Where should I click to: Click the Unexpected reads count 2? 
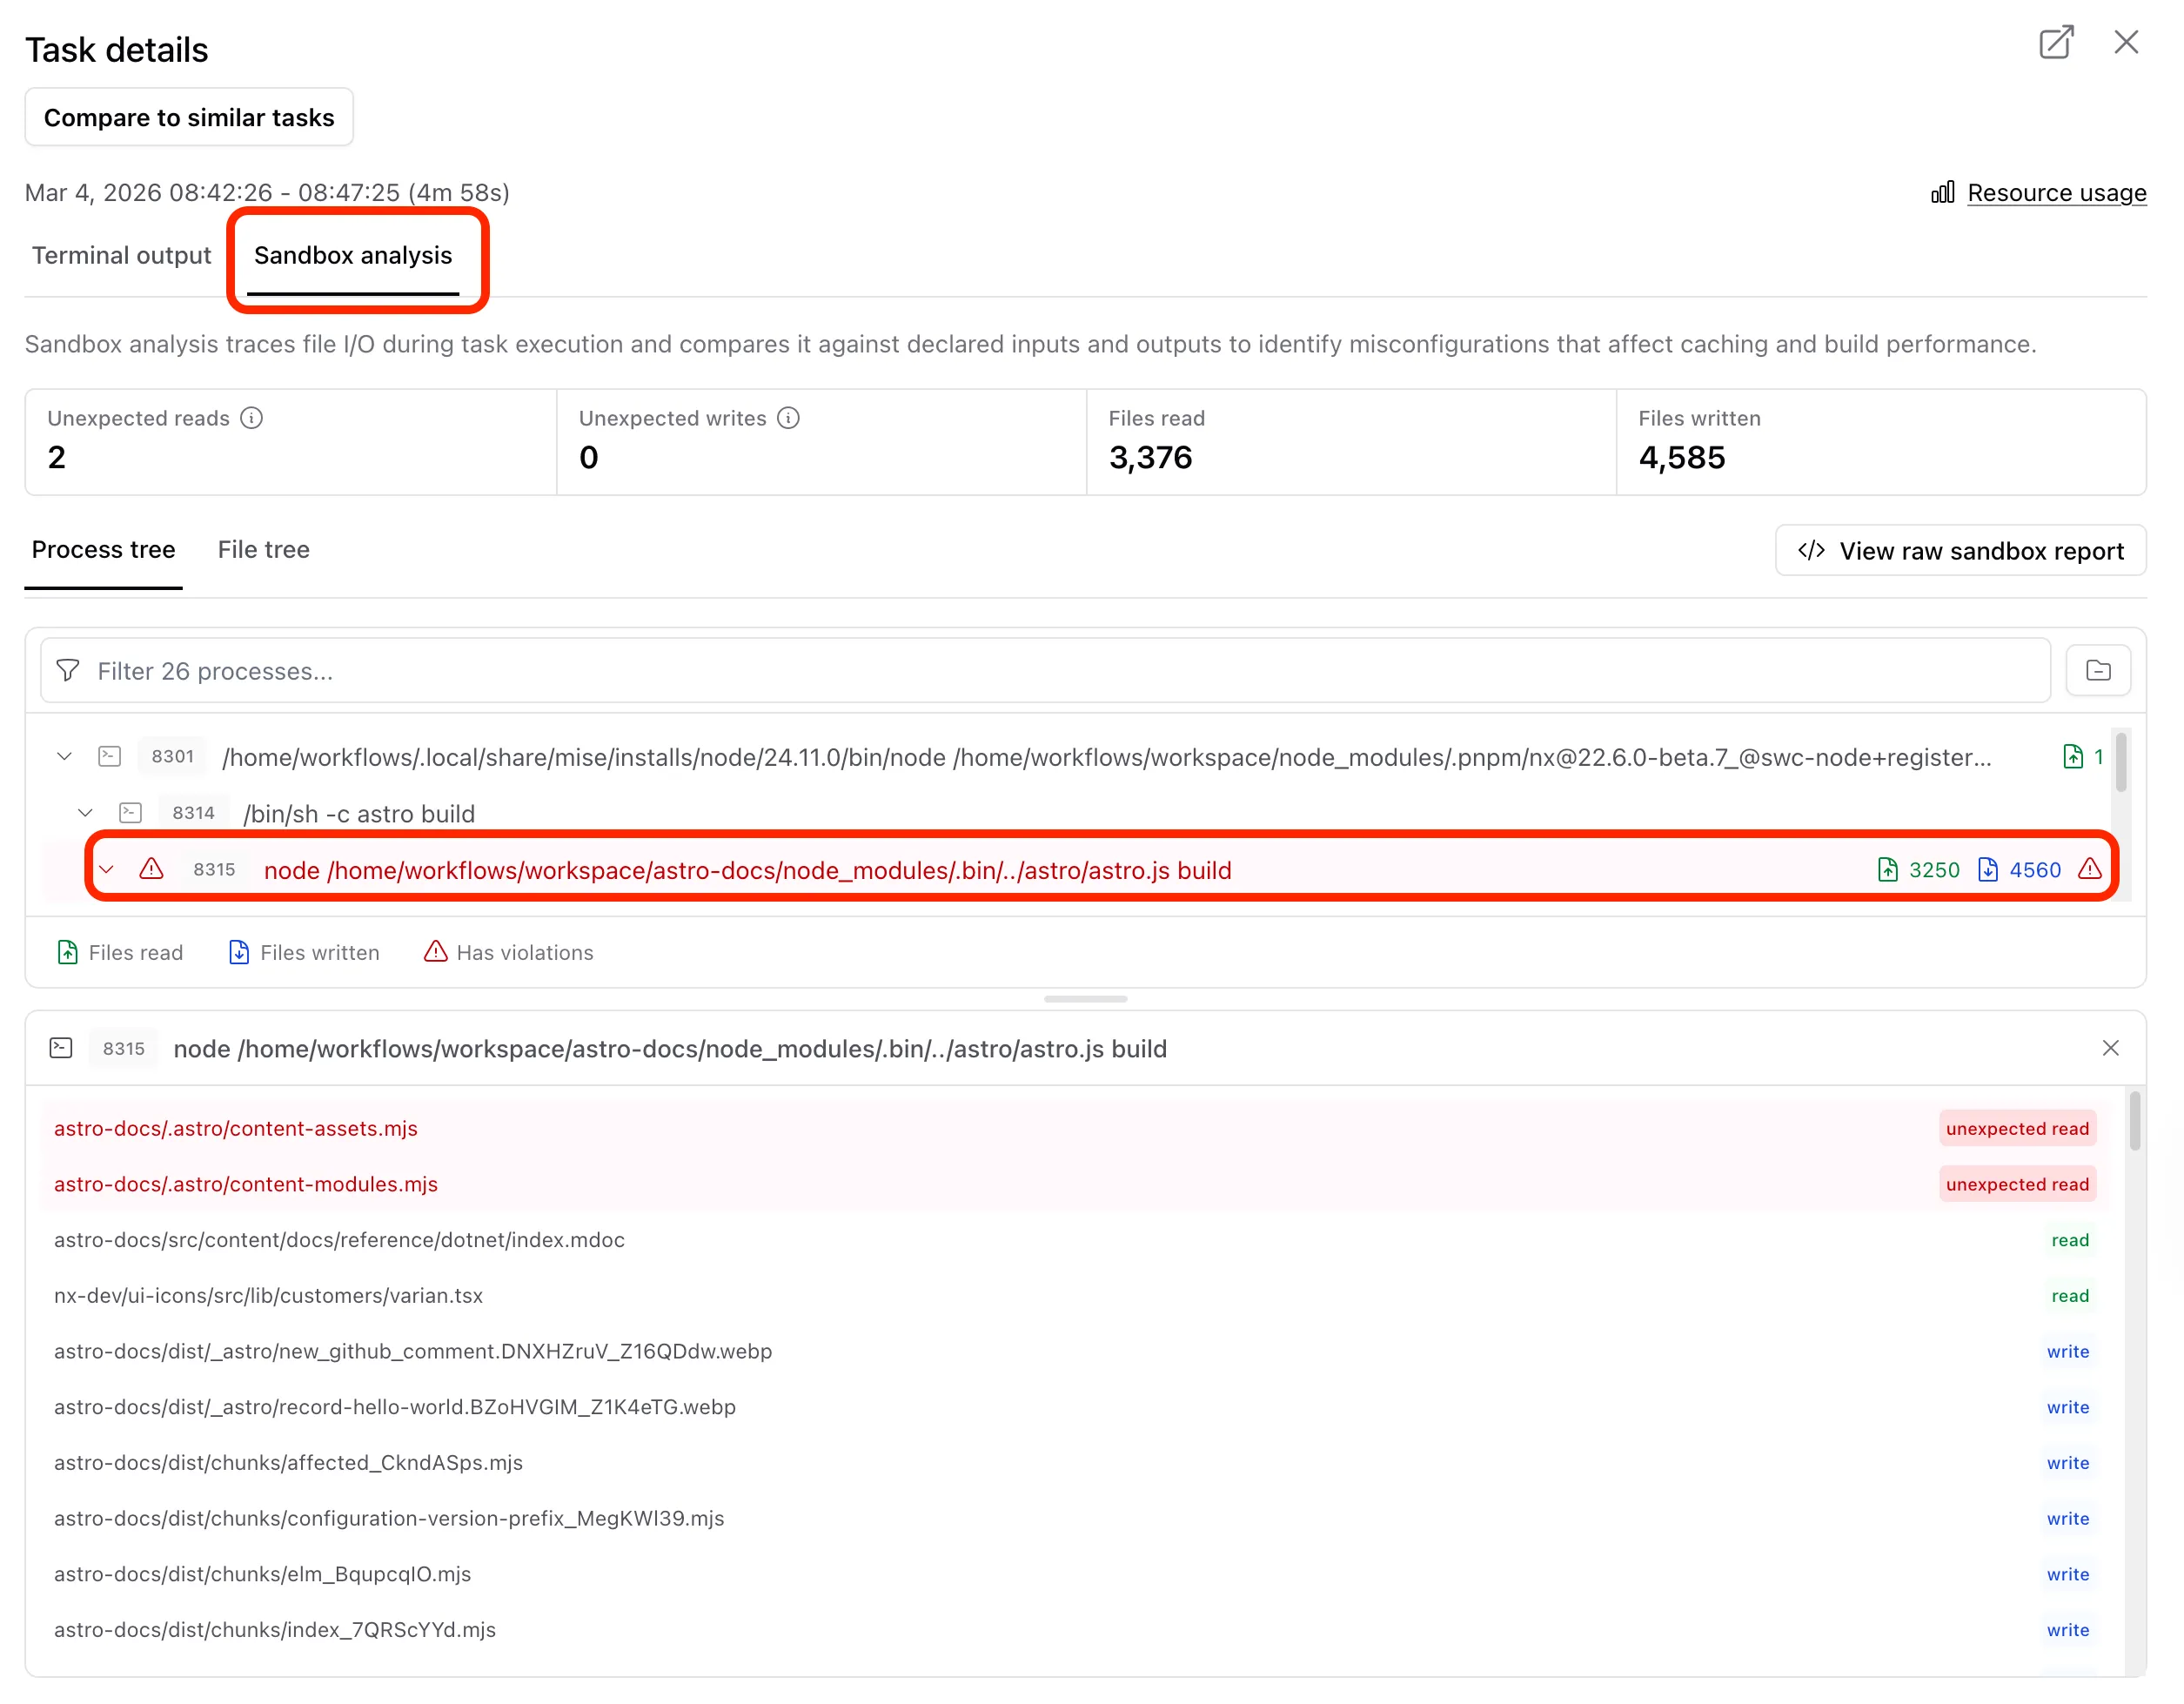pos(57,458)
